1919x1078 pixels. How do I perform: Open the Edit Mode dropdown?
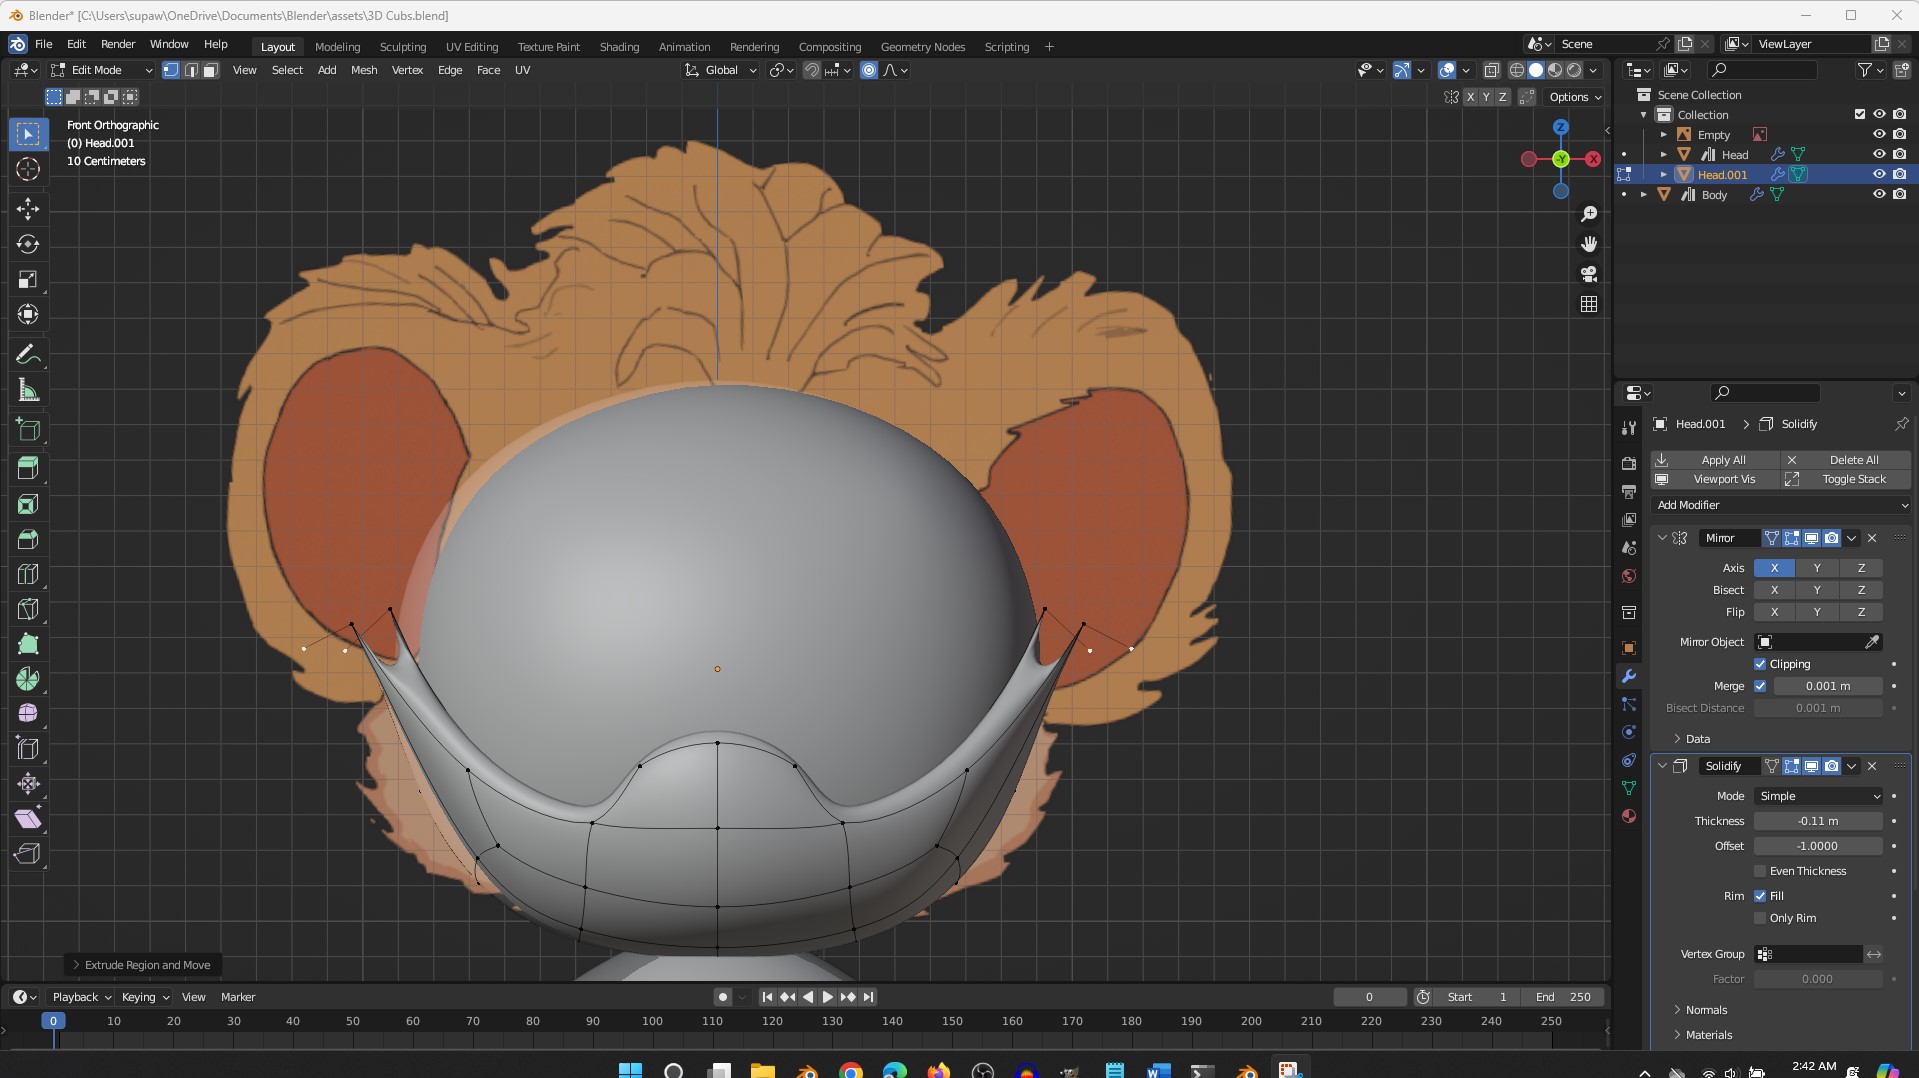(101, 70)
